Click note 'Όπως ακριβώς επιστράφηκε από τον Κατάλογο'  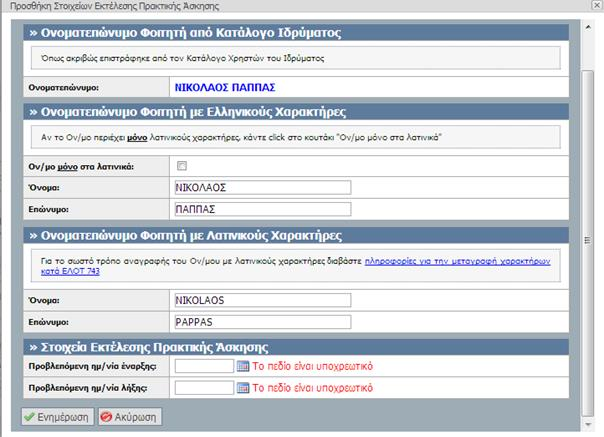tap(183, 58)
